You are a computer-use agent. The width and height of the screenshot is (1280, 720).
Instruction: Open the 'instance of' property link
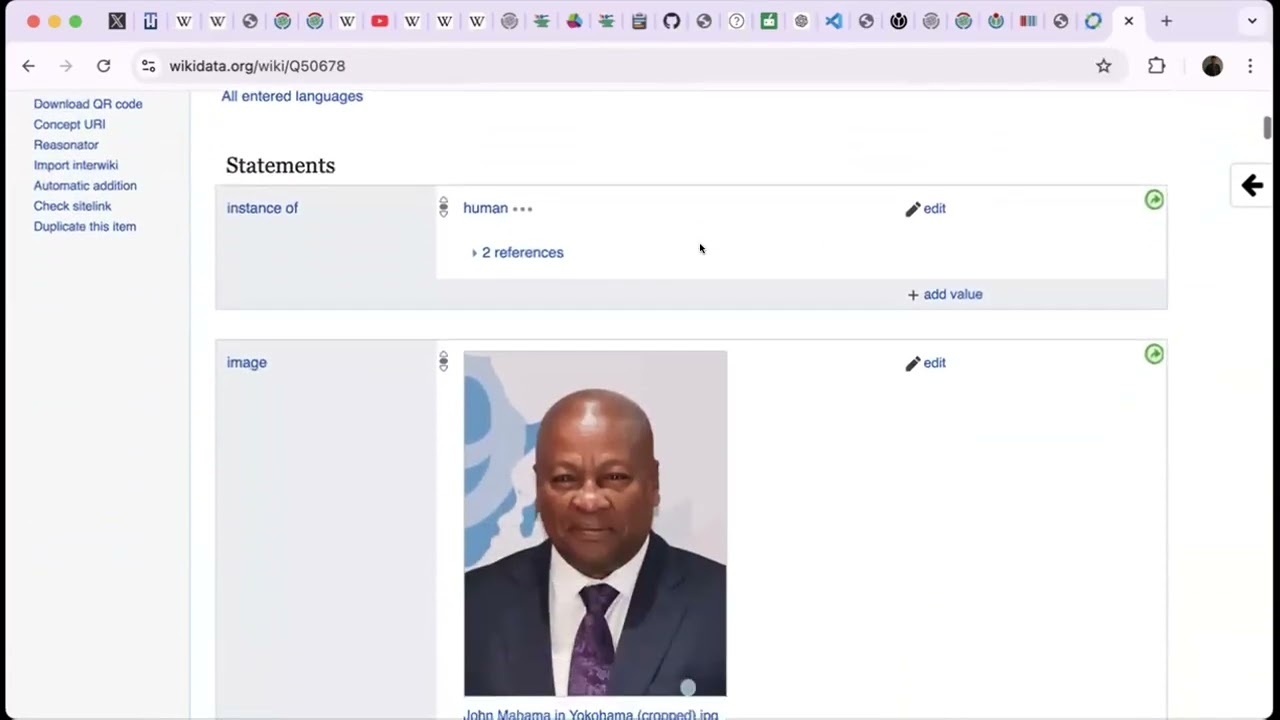262,208
